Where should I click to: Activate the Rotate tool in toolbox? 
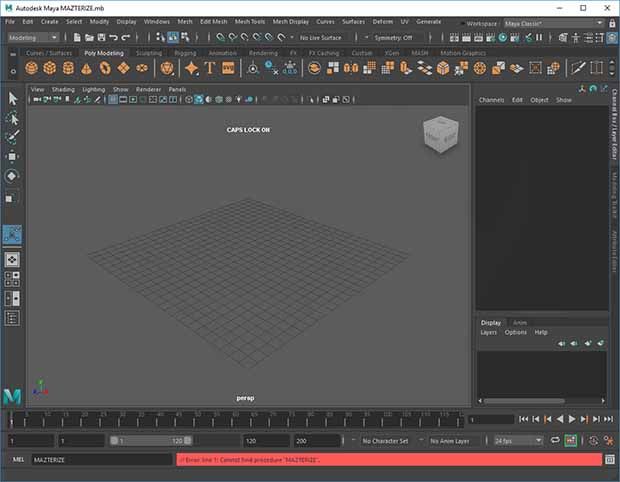(12, 176)
